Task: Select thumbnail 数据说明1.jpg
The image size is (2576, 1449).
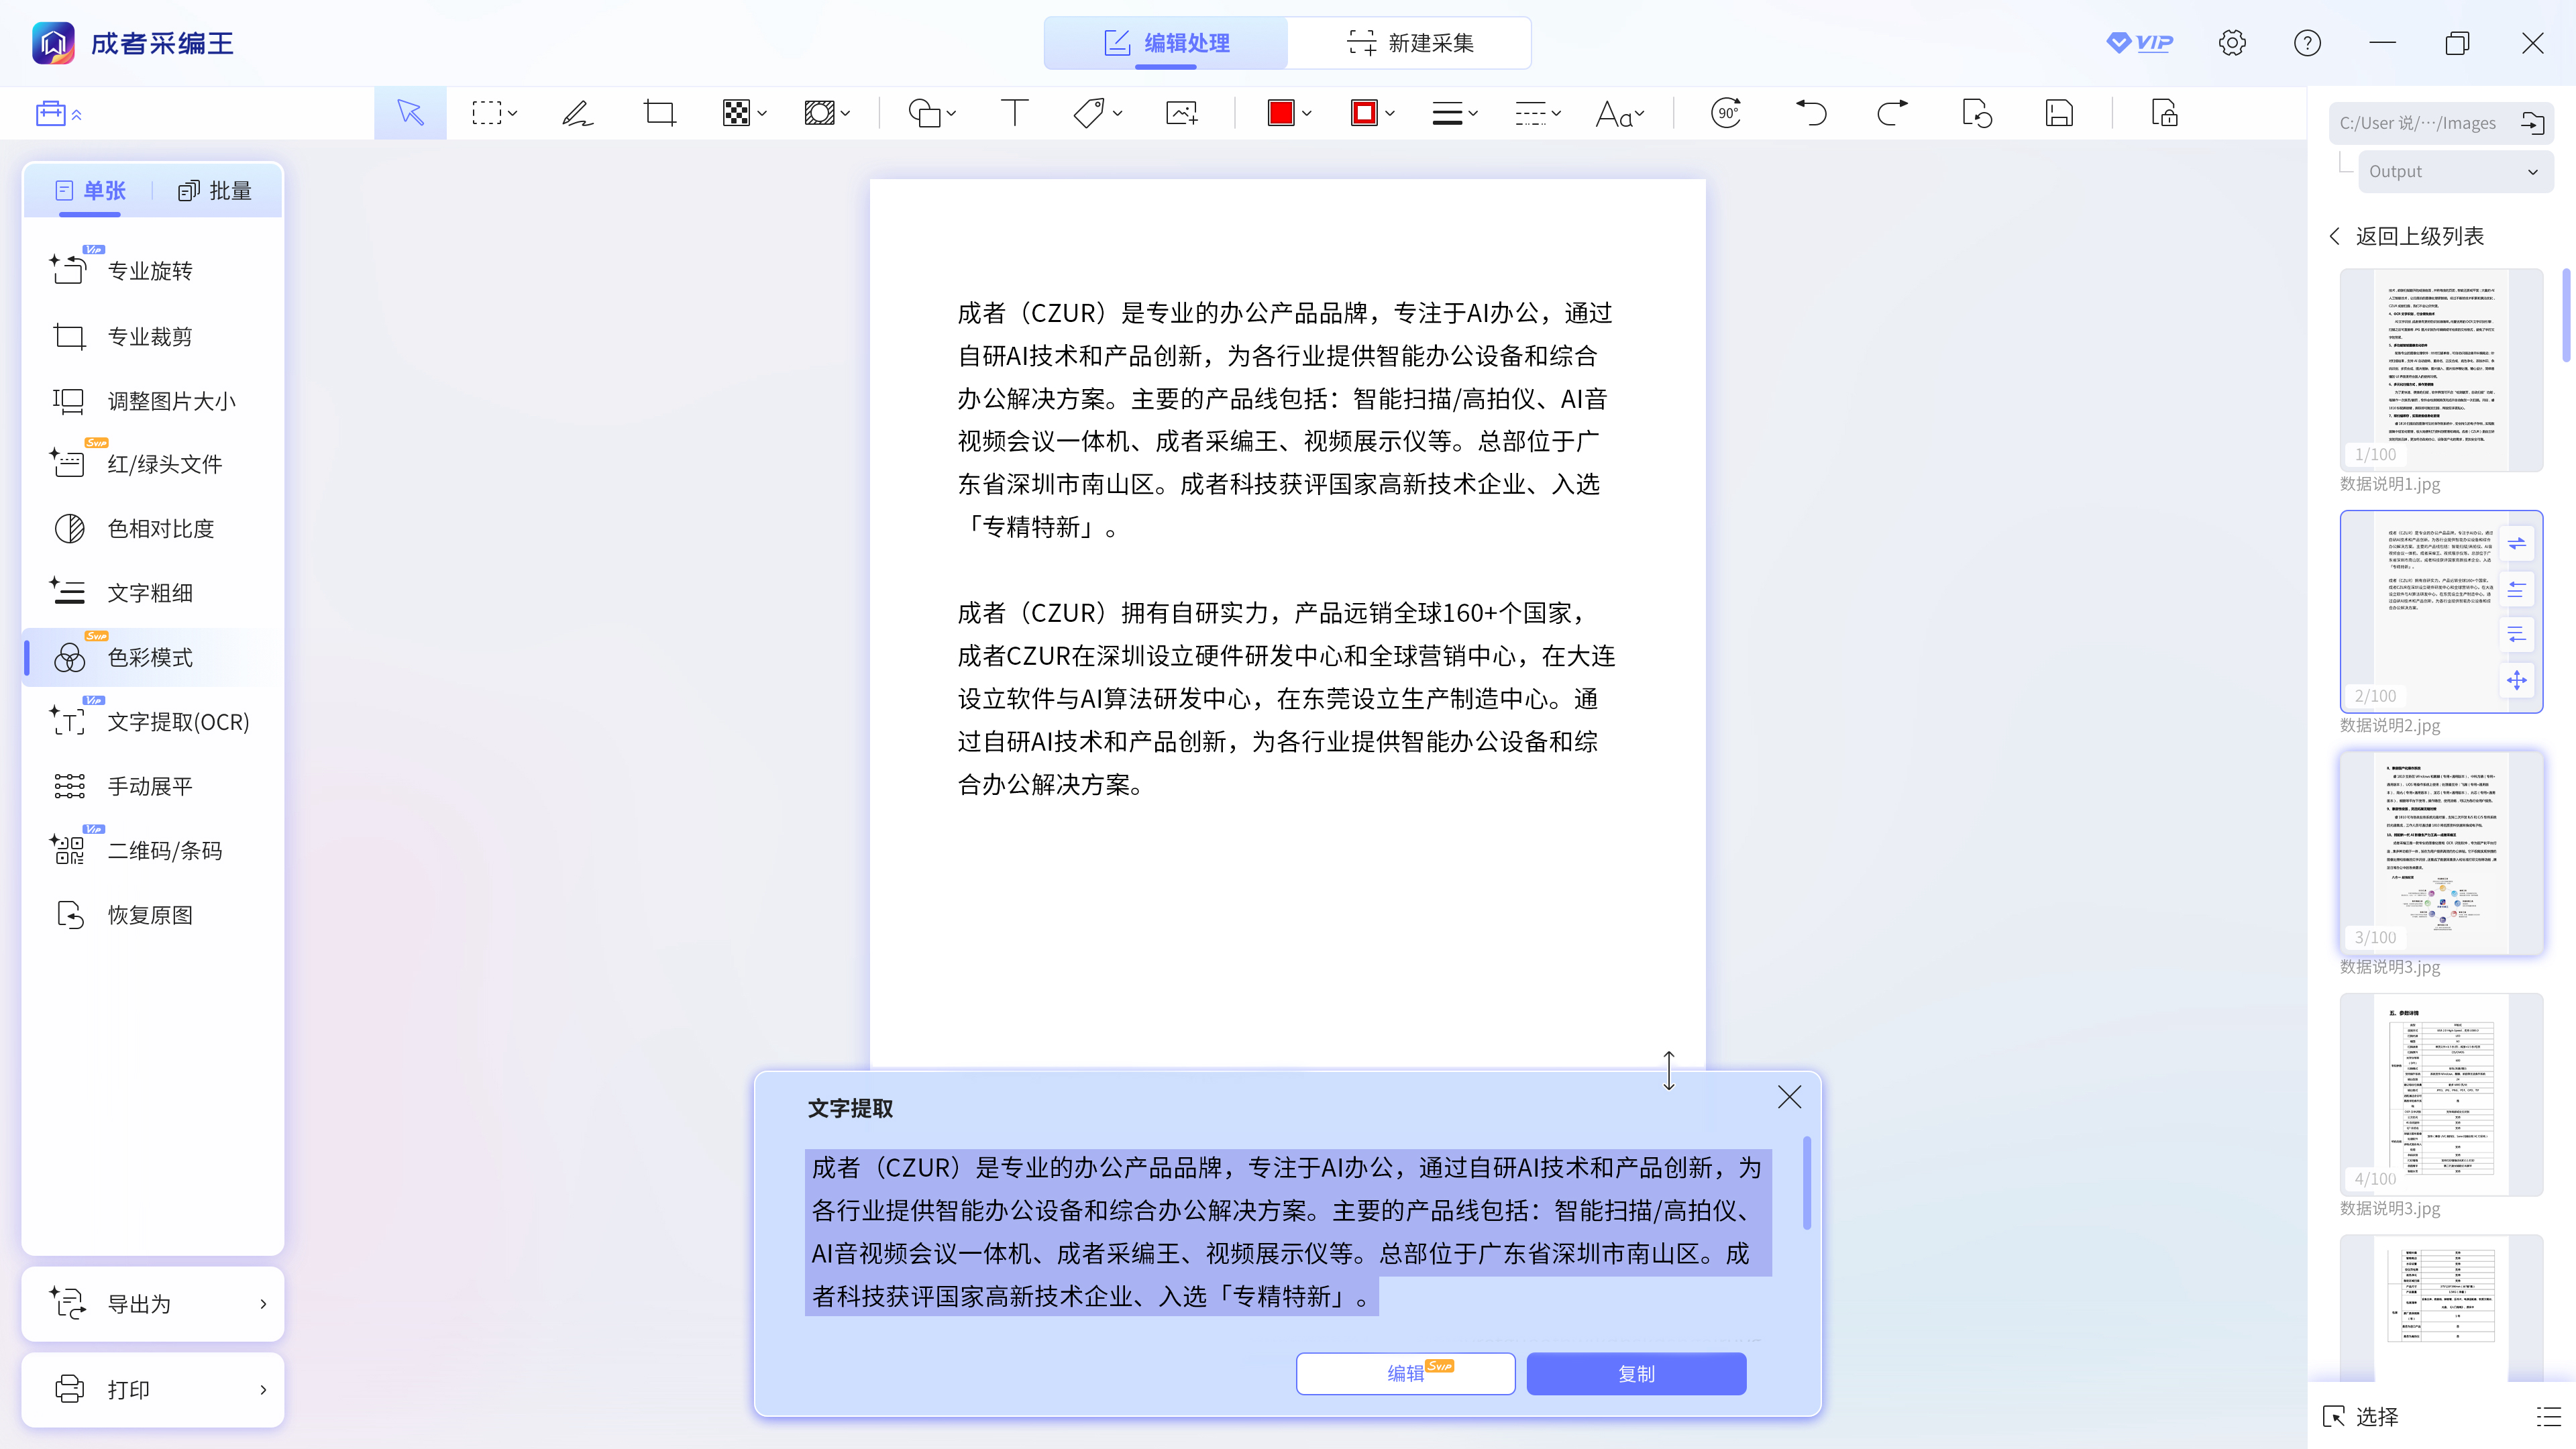Action: pos(2441,370)
